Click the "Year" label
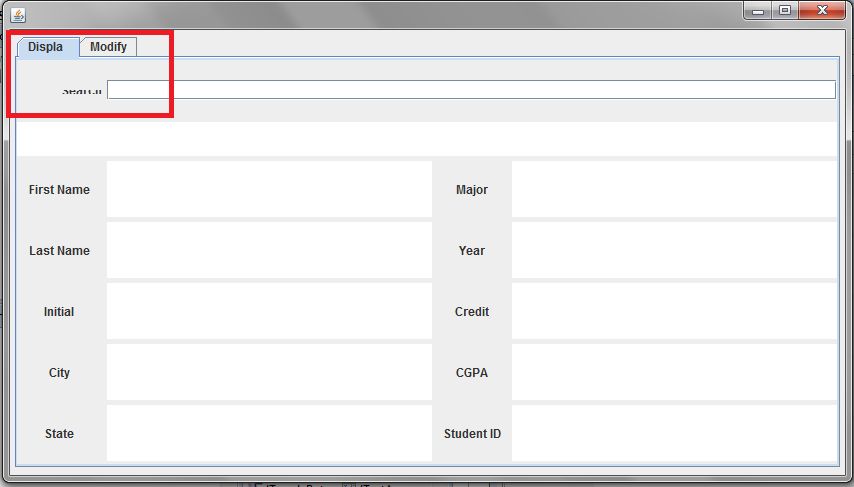Image resolution: width=854 pixels, height=487 pixels. click(x=472, y=251)
